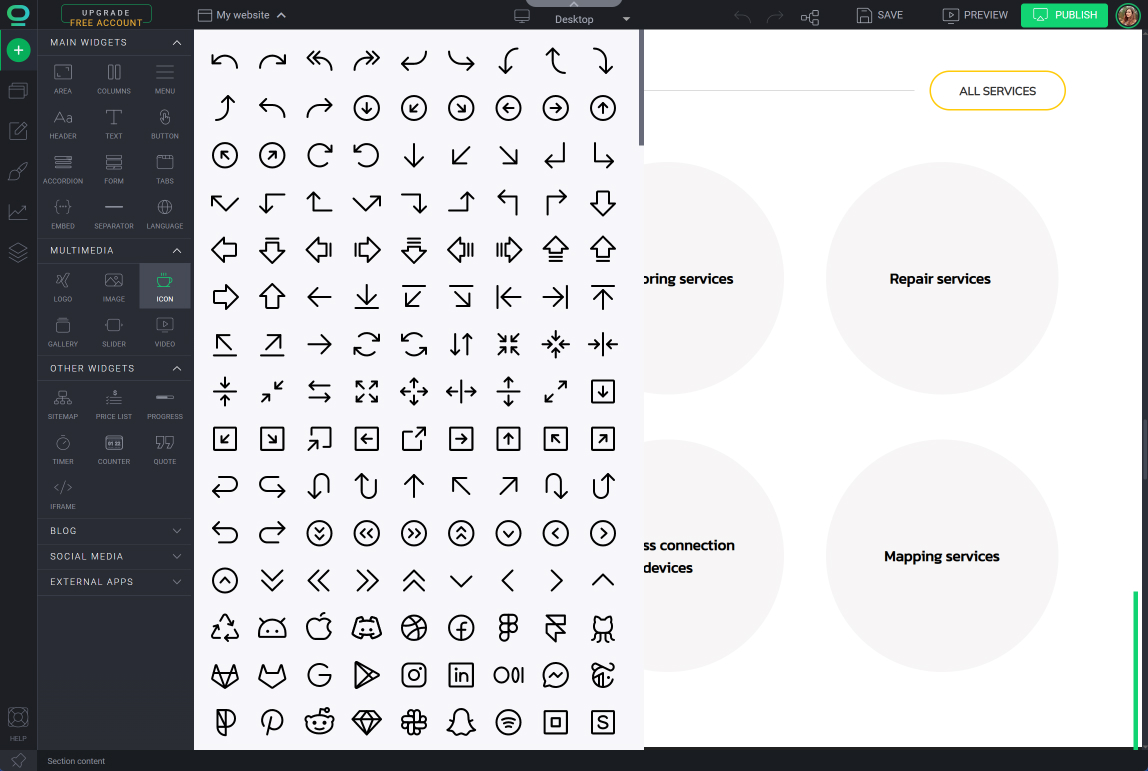Screen dimensions: 1148x771
Task: Select the Repair services circle
Action: click(x=942, y=278)
